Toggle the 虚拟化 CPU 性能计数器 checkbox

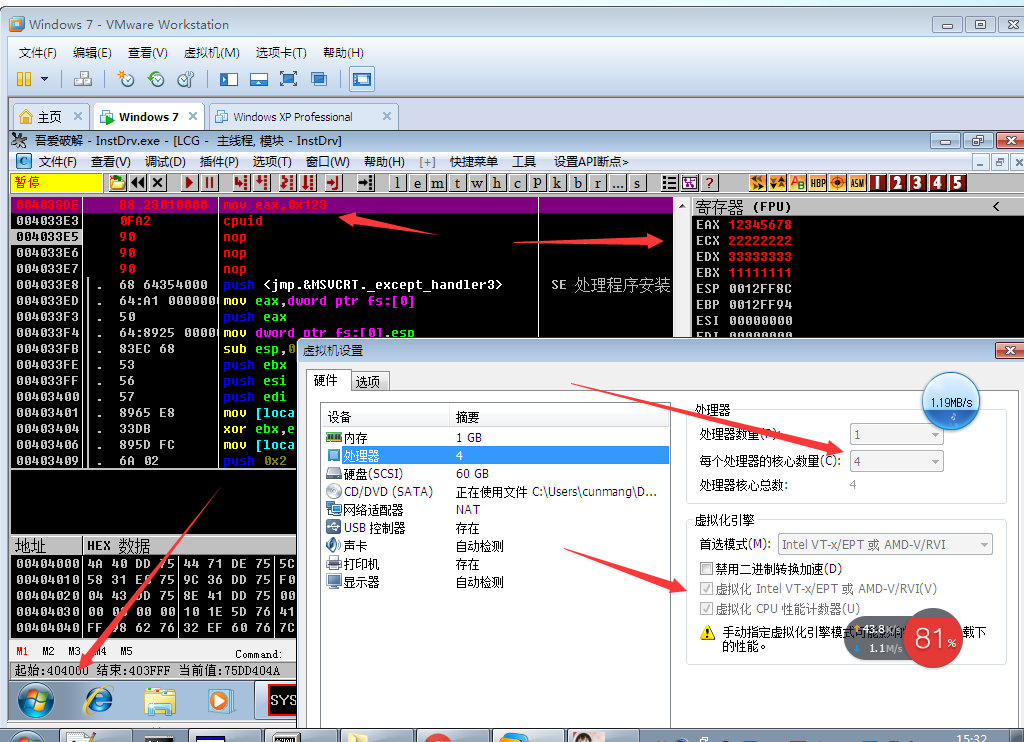[x=706, y=609]
